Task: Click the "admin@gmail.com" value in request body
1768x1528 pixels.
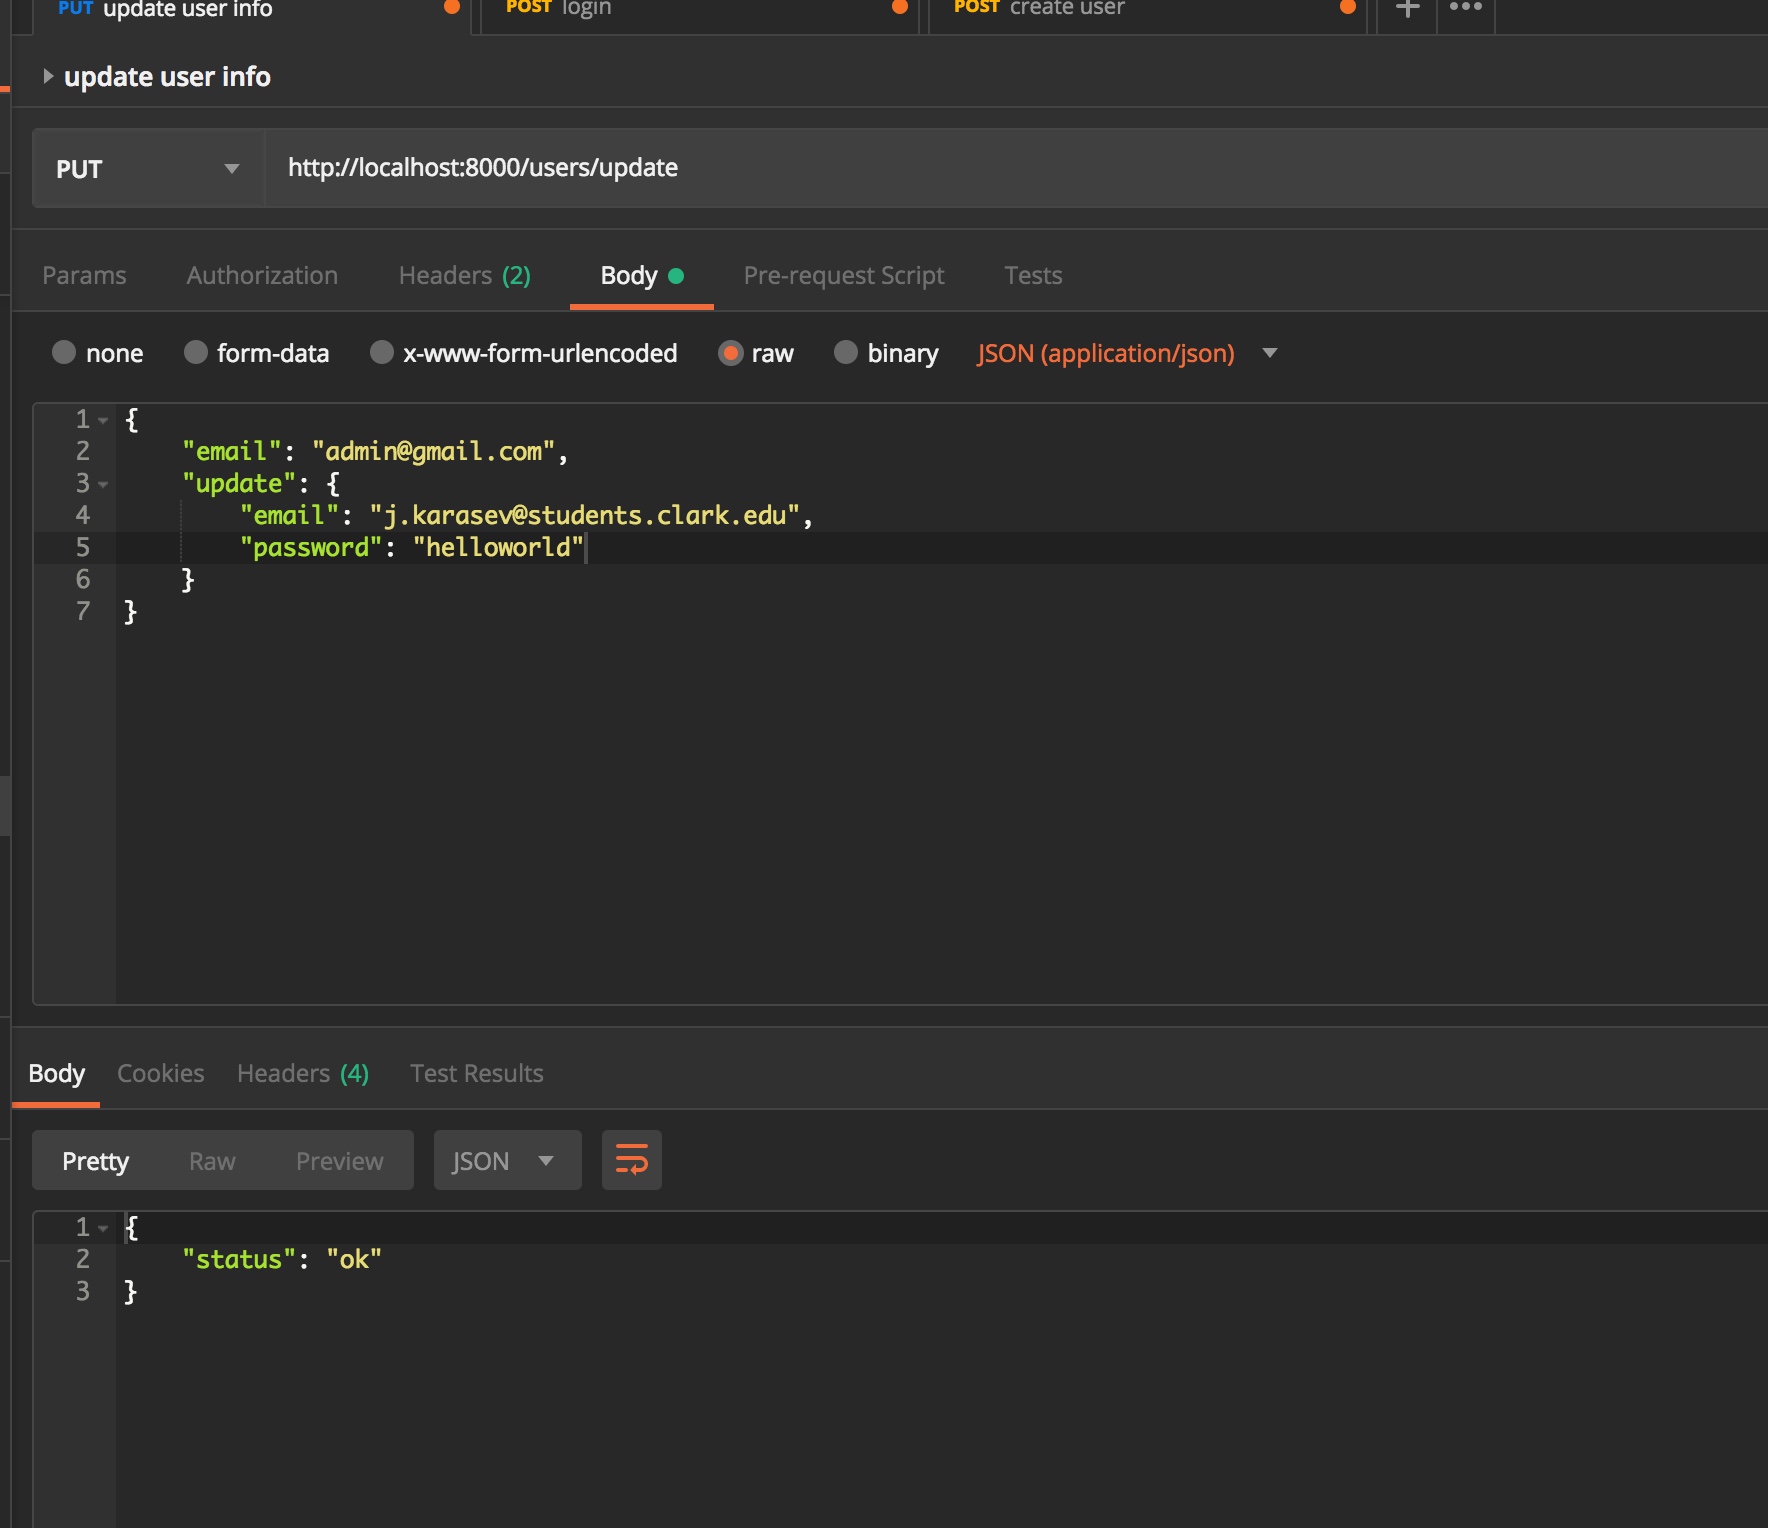Action: point(433,452)
